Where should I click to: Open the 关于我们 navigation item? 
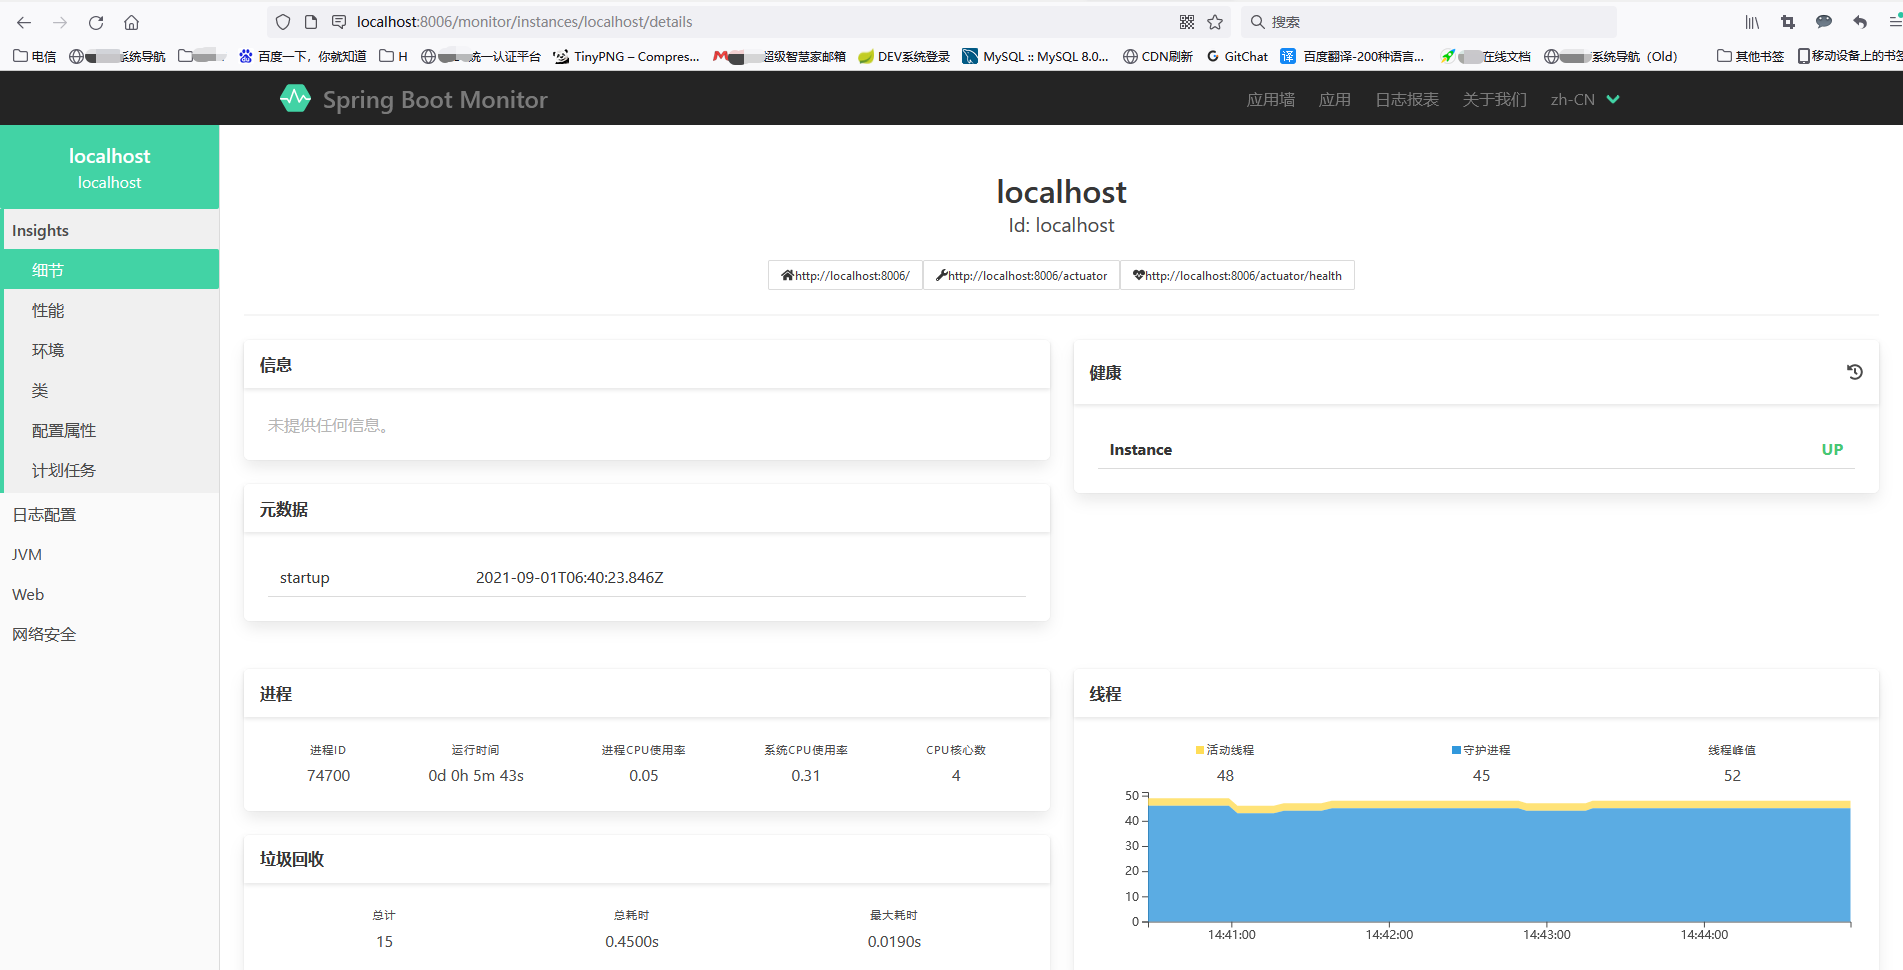click(x=1494, y=99)
